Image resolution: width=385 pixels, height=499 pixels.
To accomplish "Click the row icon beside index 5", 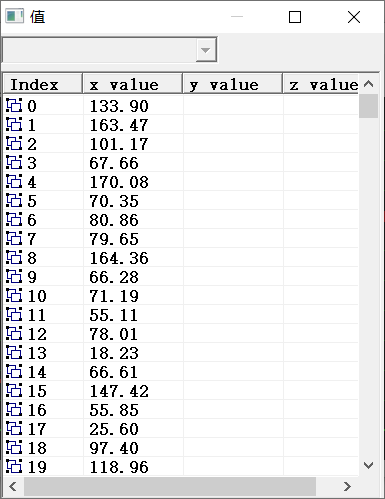I will (x=14, y=200).
